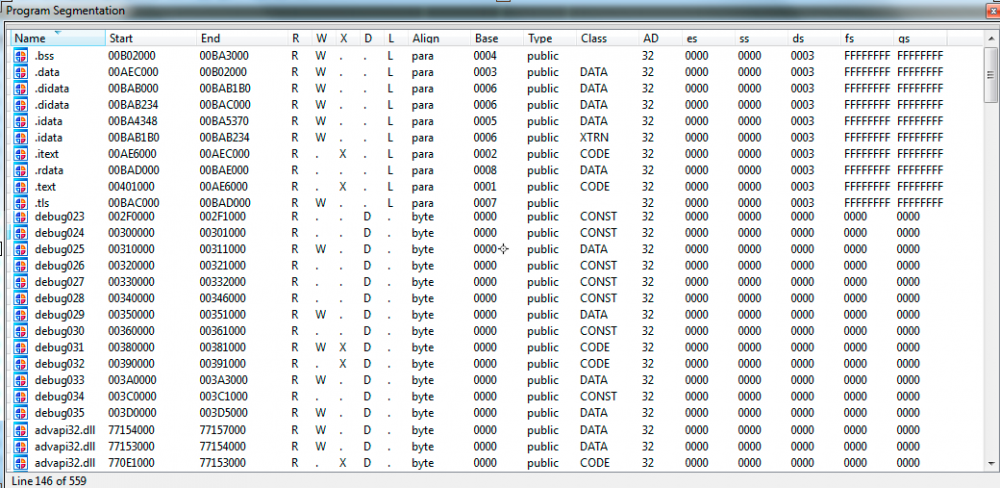Select the debug025 segment name
This screenshot has height=488, width=1000.
point(60,249)
